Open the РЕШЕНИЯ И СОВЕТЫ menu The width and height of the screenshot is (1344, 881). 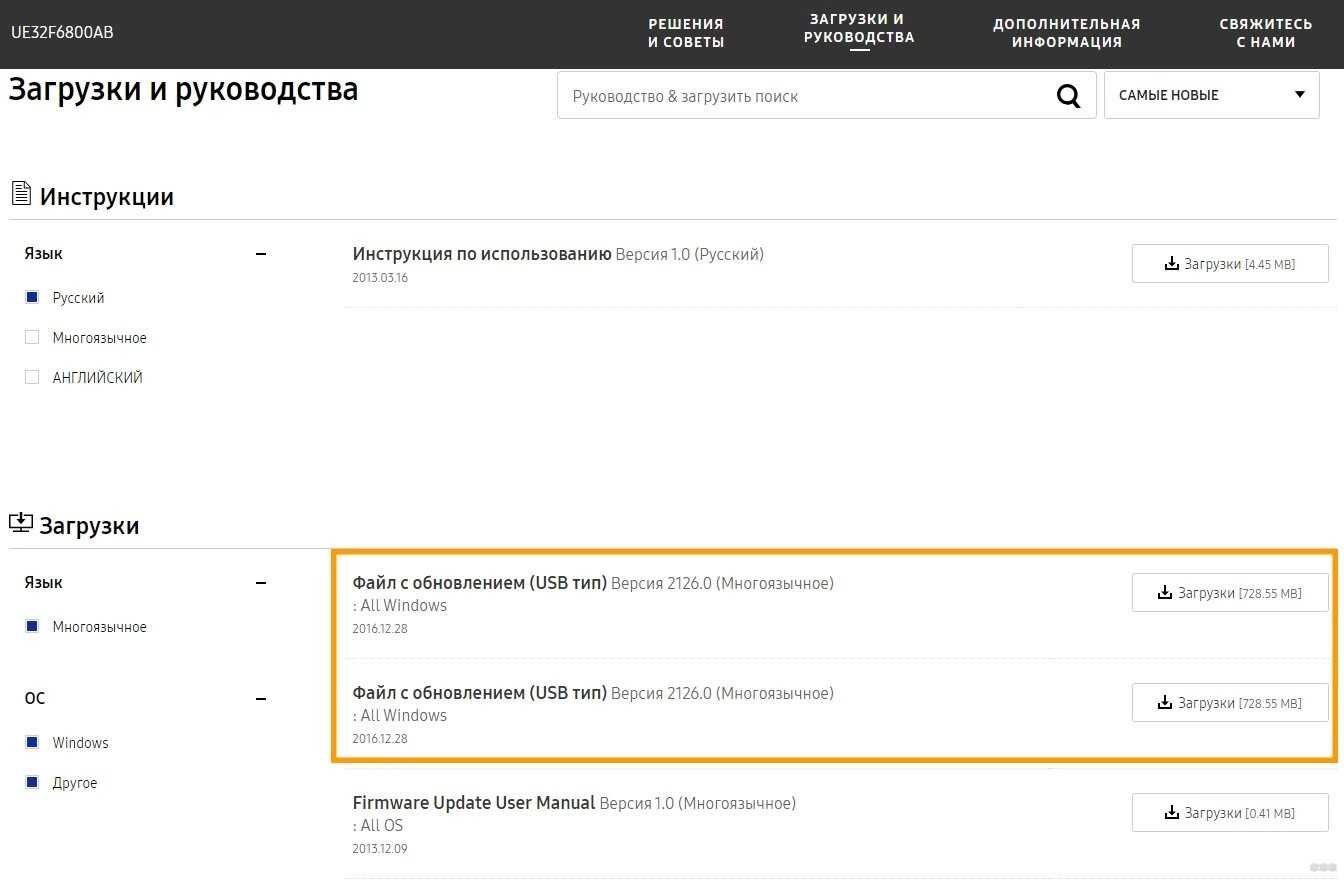pyautogui.click(x=686, y=33)
